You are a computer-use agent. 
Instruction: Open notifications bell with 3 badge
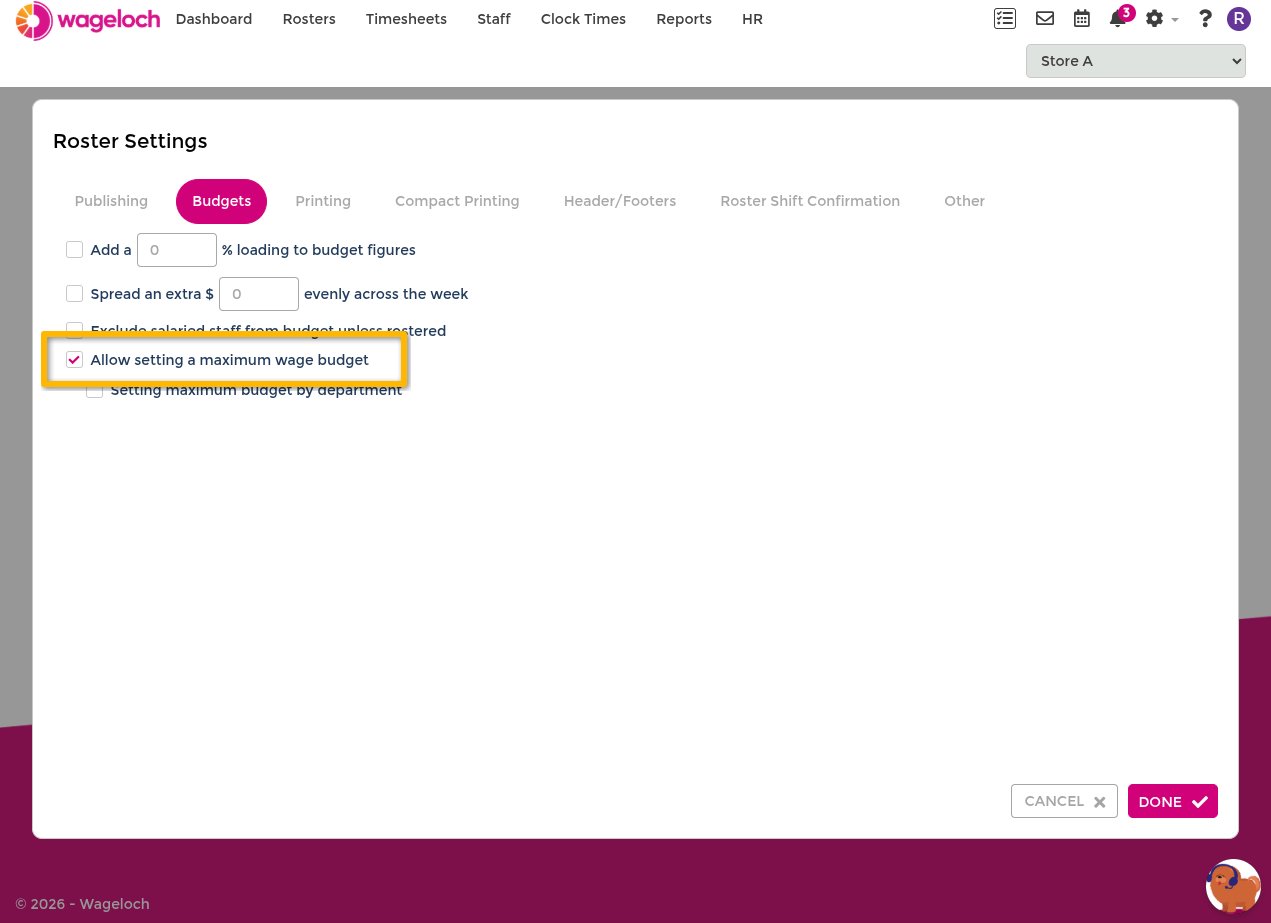pyautogui.click(x=1120, y=17)
